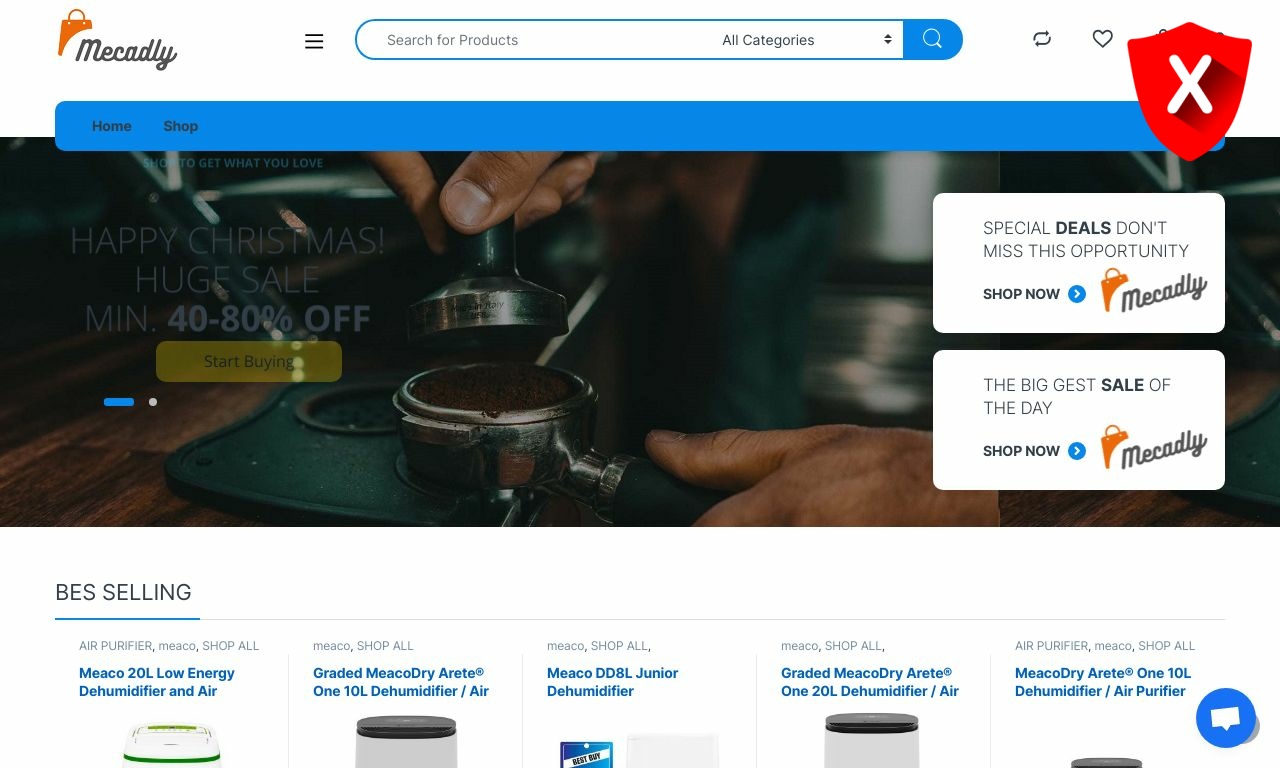Open Graded MeacoDry Arete One 10L product
The height and width of the screenshot is (768, 1280).
click(401, 682)
